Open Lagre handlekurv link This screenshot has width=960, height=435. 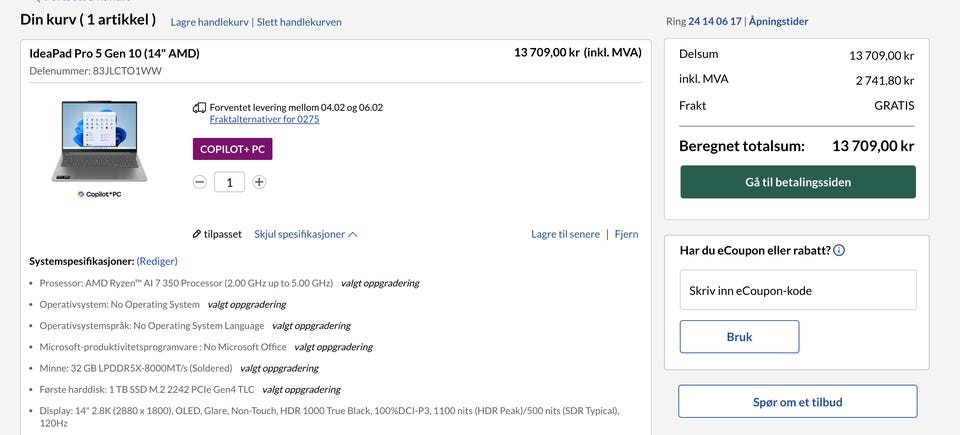coord(210,21)
